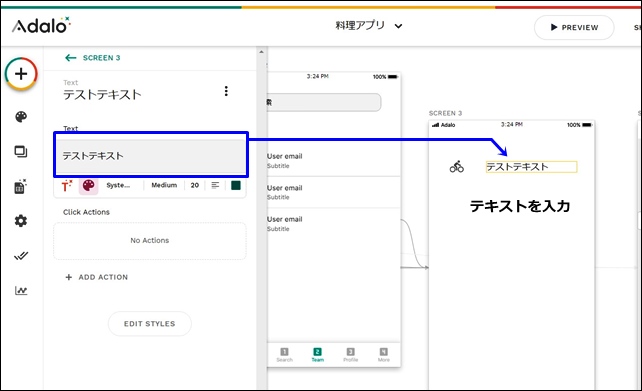This screenshot has height=391, width=642.
Task: Select the Team tab in the canvas tab bar
Action: click(x=317, y=355)
